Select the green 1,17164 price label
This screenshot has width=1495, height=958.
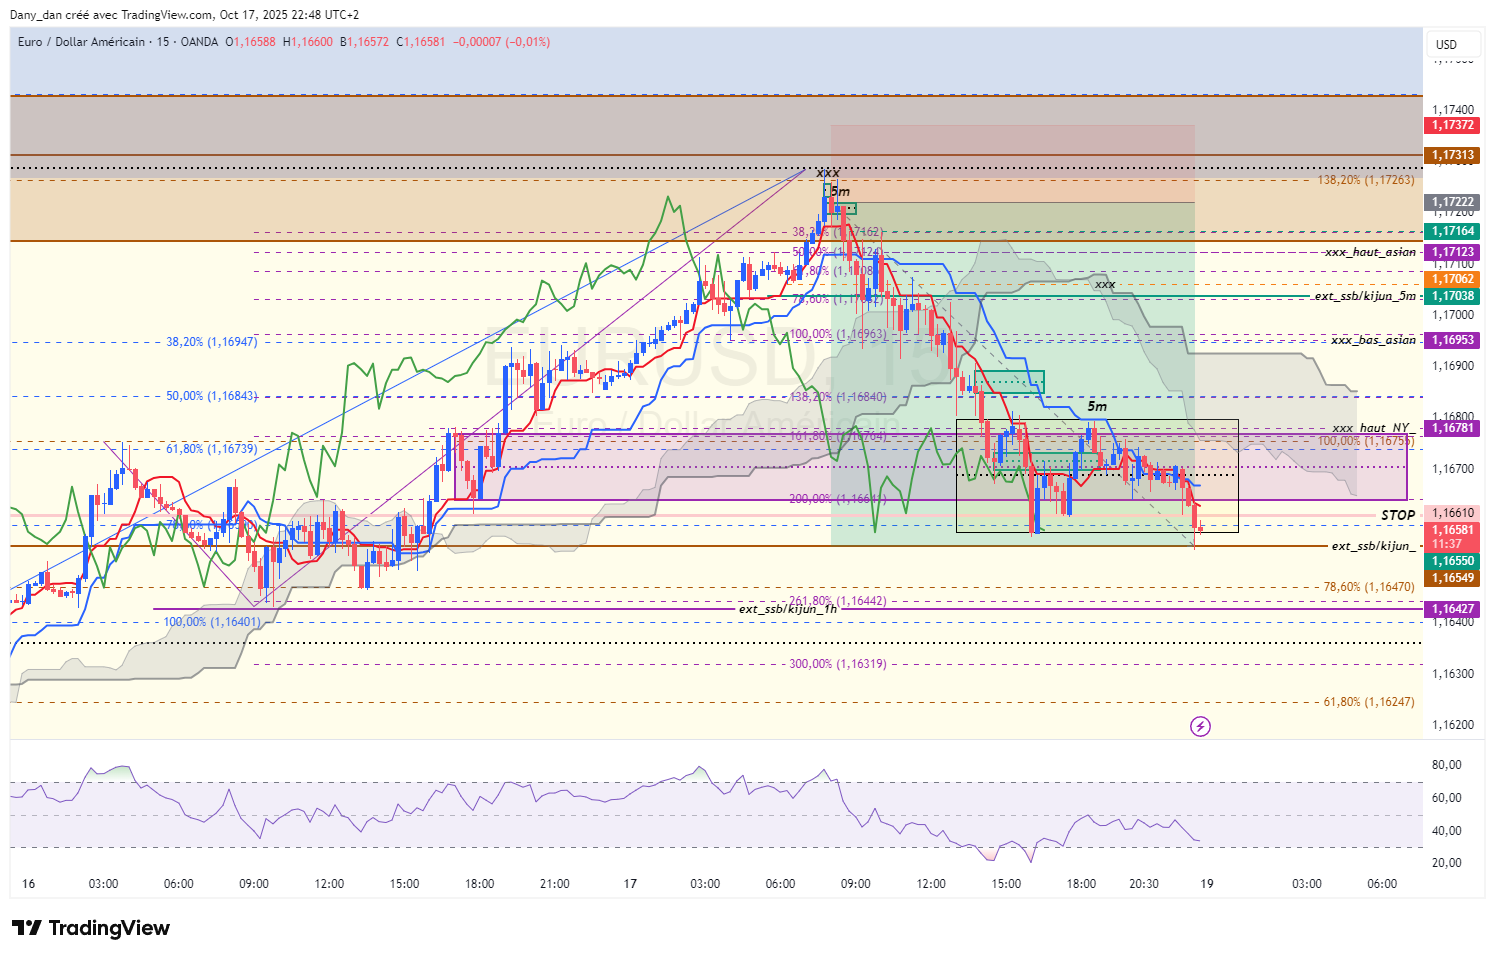(x=1452, y=231)
